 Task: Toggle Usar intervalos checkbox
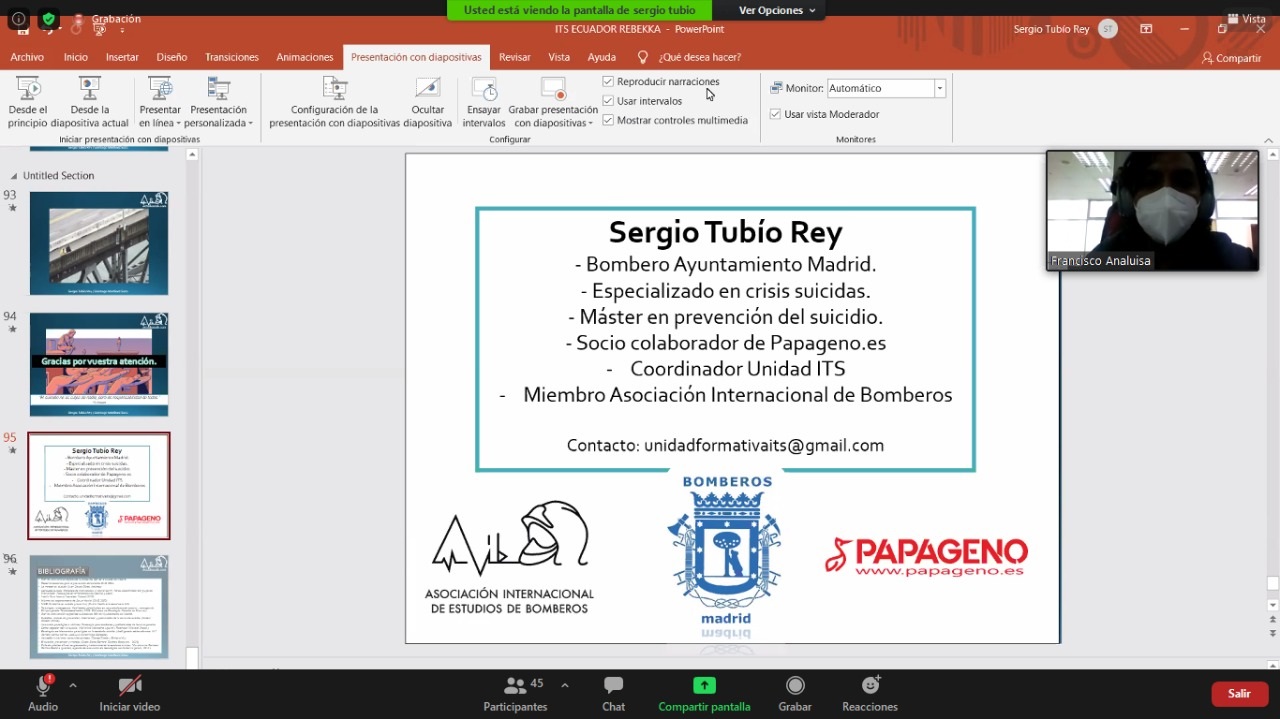[x=608, y=101]
